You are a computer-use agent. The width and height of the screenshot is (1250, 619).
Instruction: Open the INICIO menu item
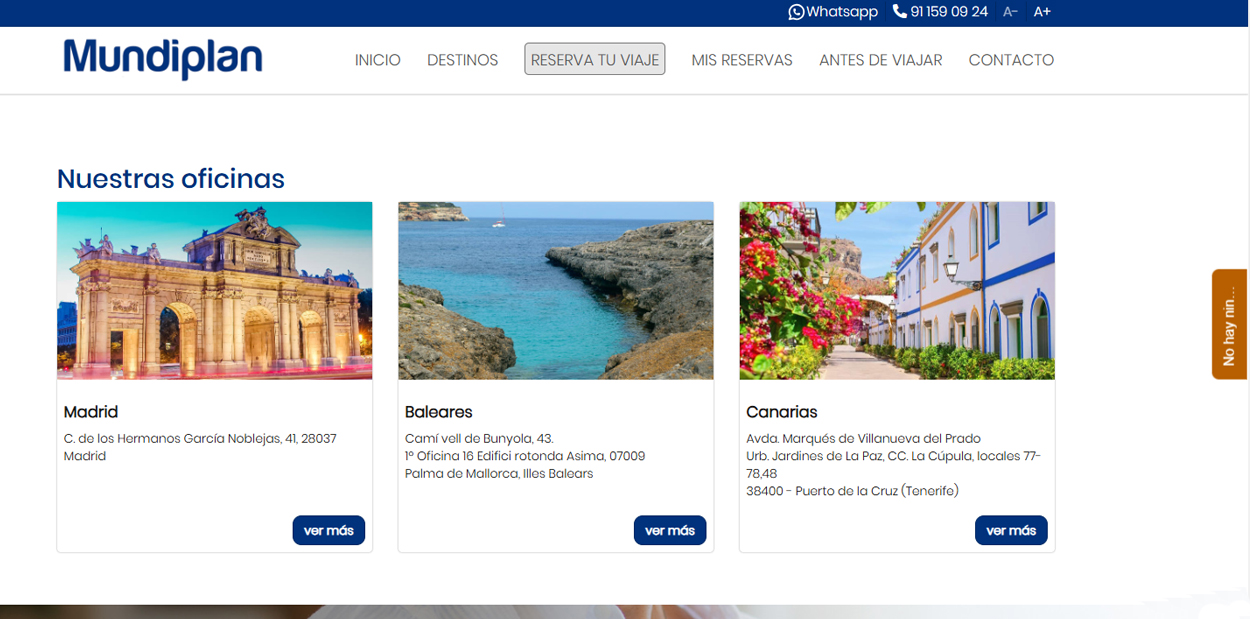pos(377,60)
